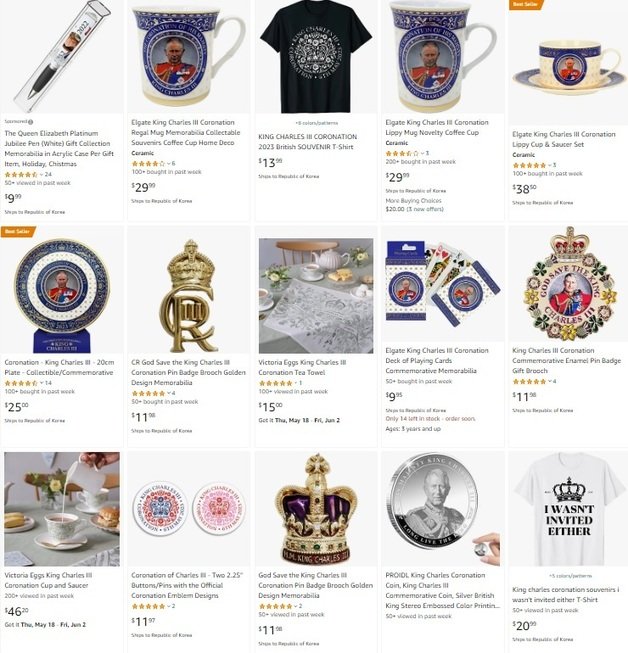Select the Best Seller badge on the 20cm plate
The height and width of the screenshot is (653, 628).
pos(18,231)
